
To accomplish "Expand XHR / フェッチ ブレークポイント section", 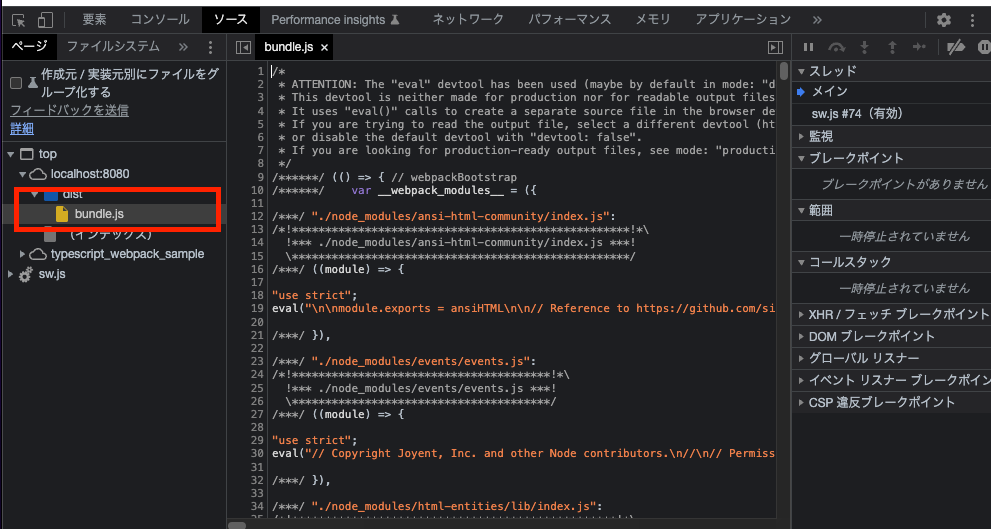I will coord(802,314).
